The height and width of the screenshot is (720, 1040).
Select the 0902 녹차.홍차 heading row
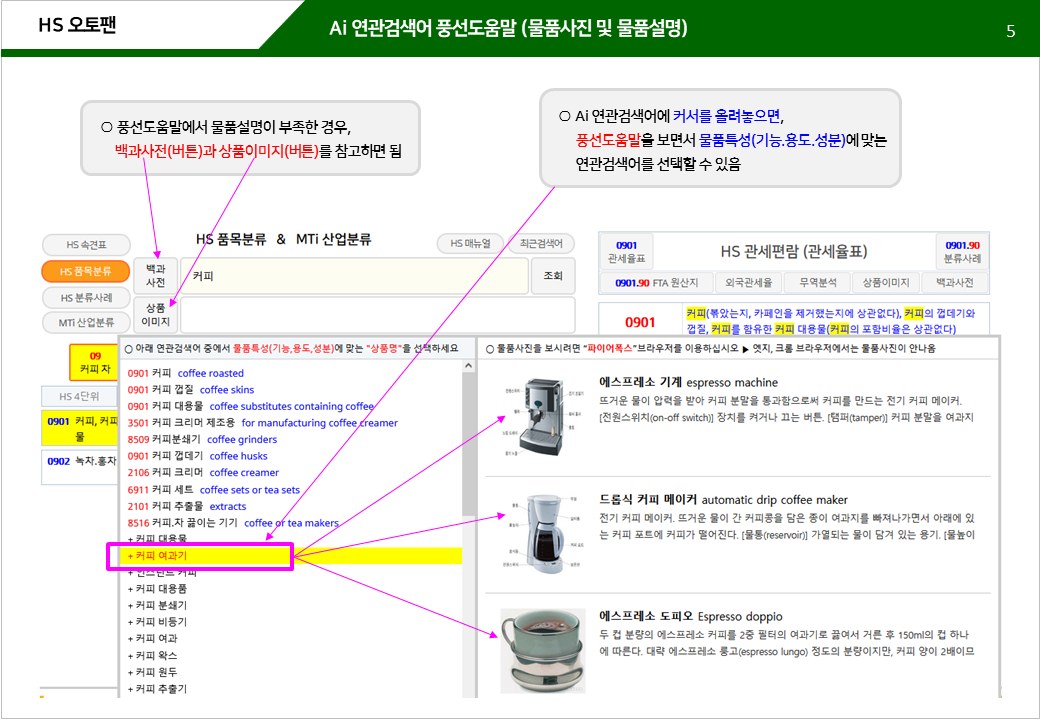click(80, 466)
